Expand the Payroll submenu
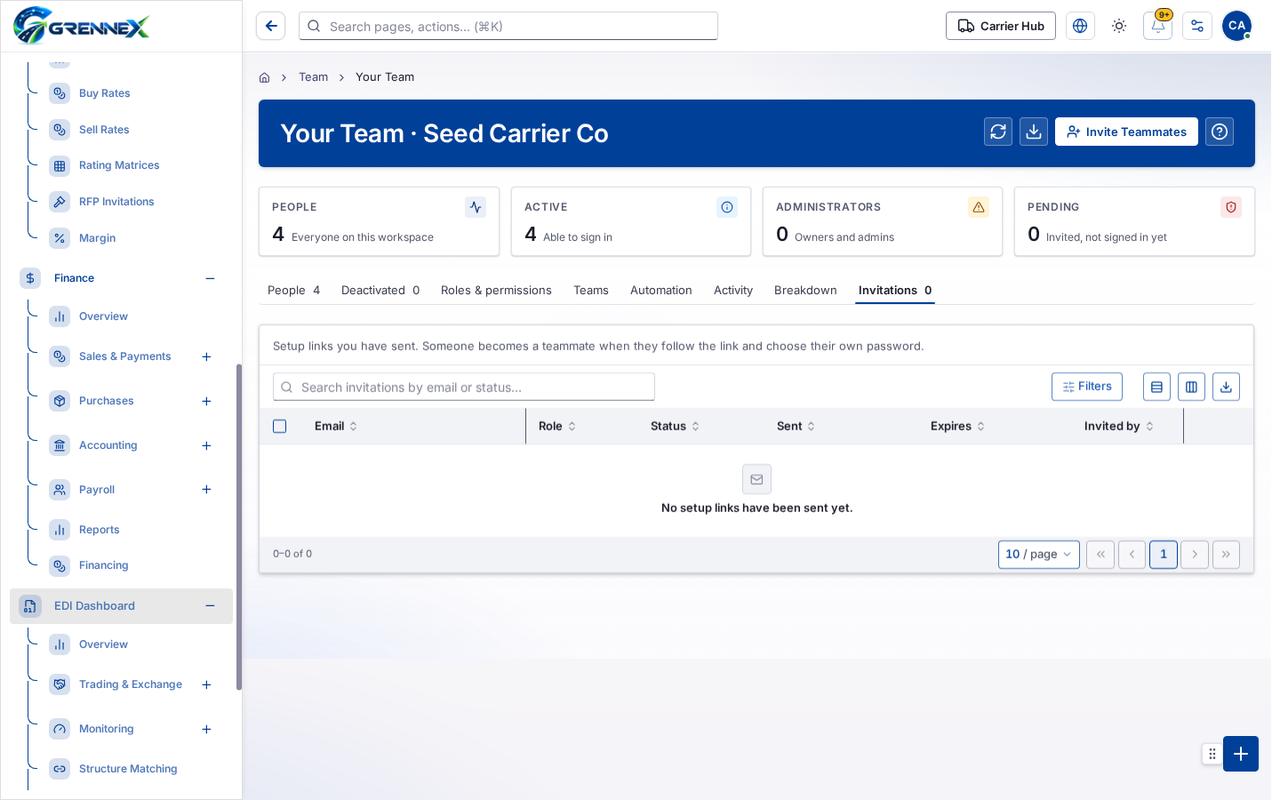This screenshot has height=800, width=1280. click(x=206, y=490)
